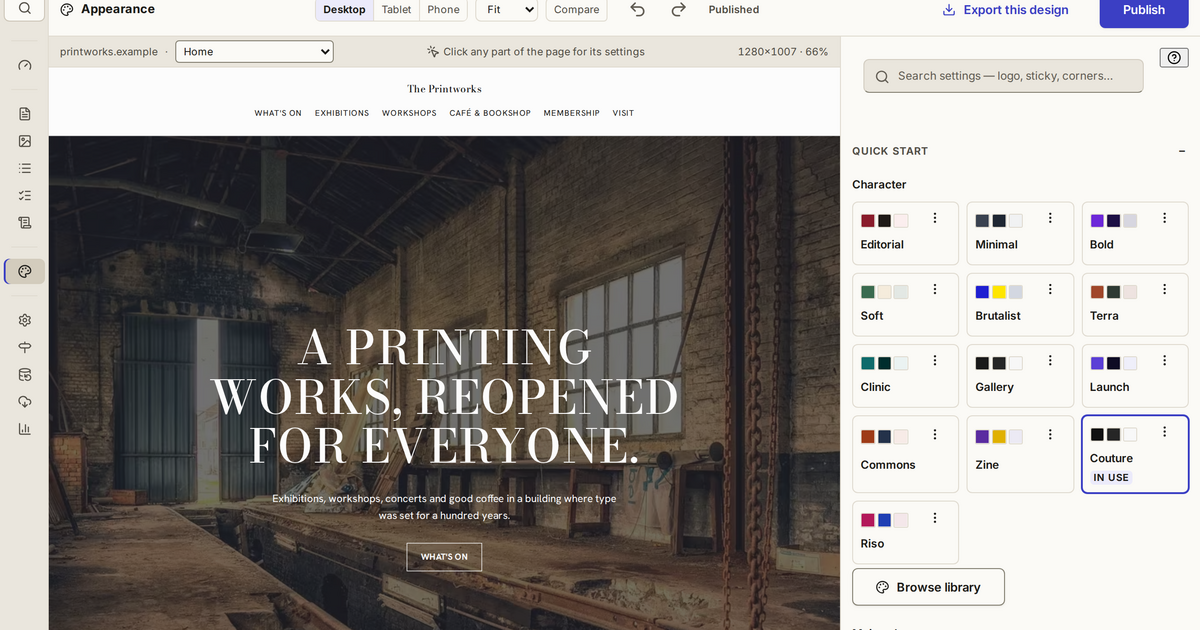Image resolution: width=1200 pixels, height=630 pixels.
Task: Click the help question mark icon
Action: pos(1174,58)
